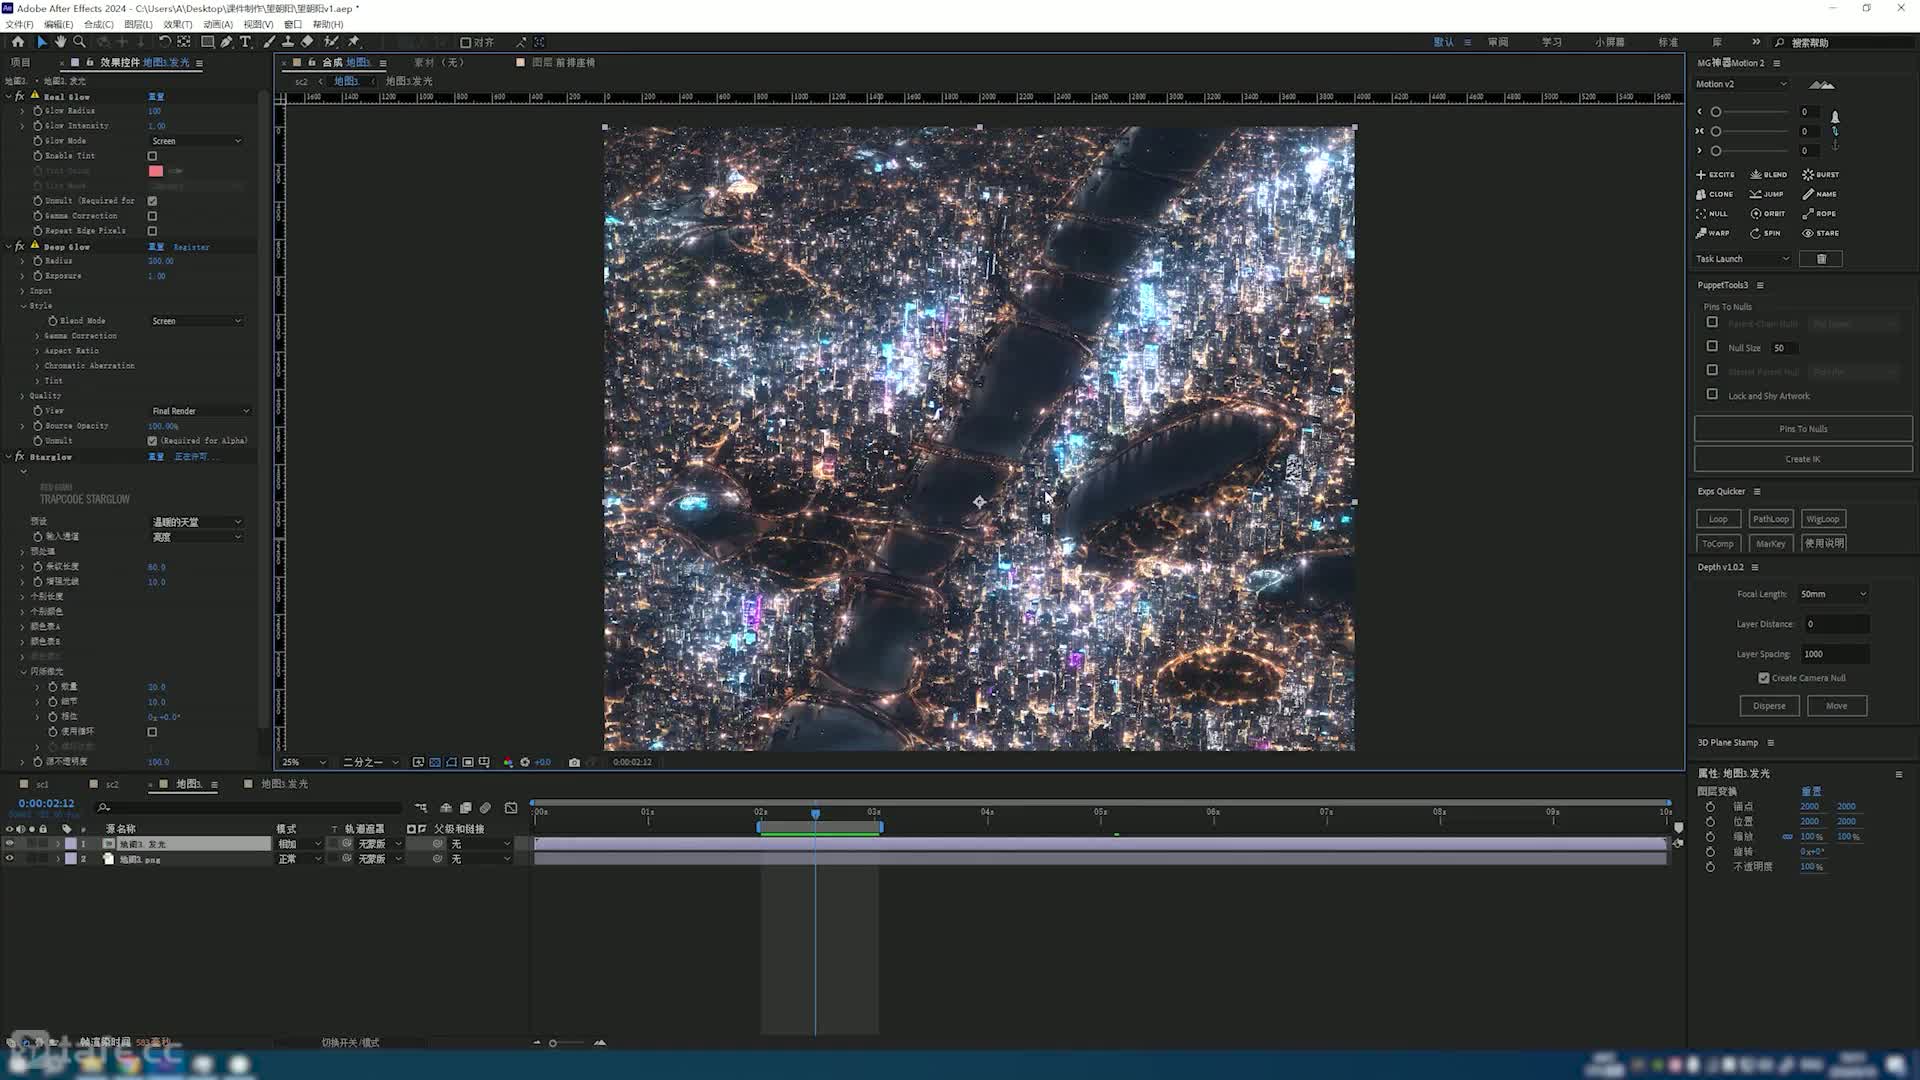
Task: Select the Rotation tool
Action: (x=165, y=42)
